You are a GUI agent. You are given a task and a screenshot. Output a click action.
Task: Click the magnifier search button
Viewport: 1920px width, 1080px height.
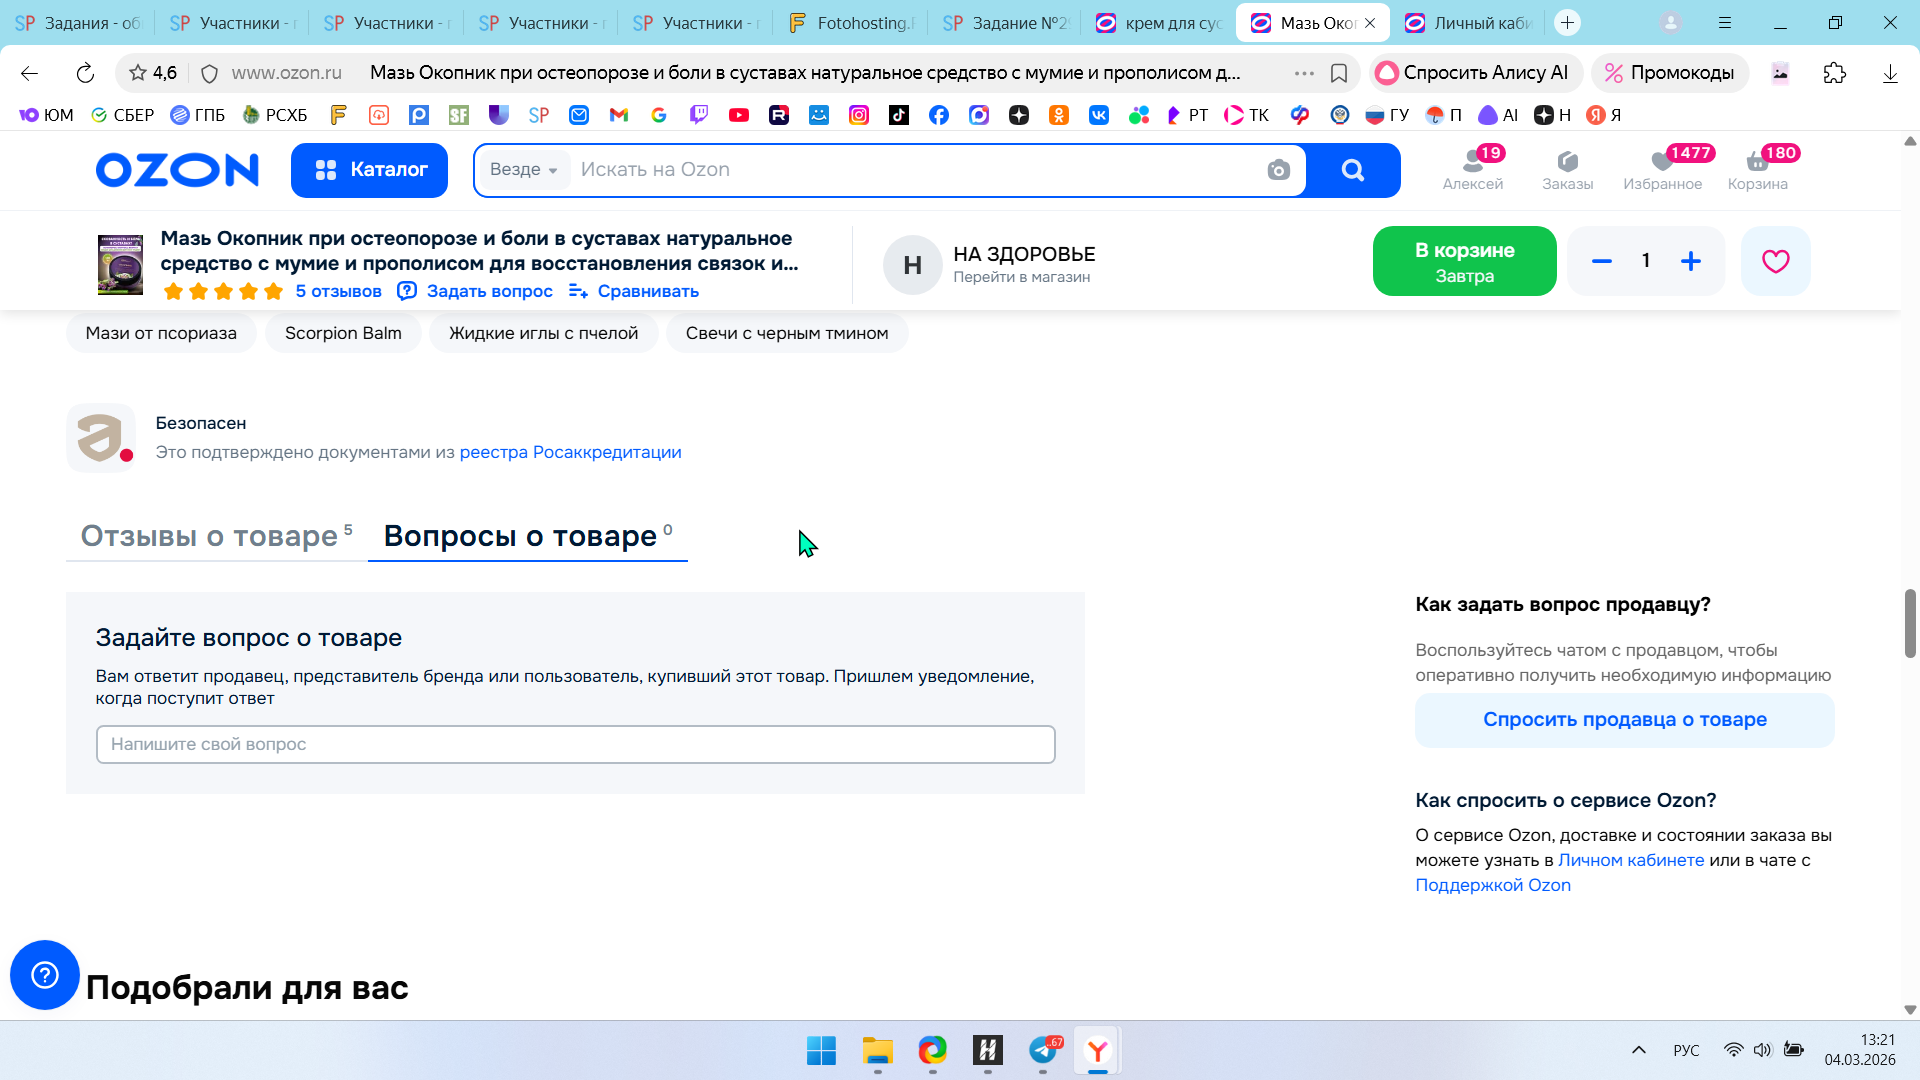(x=1352, y=170)
